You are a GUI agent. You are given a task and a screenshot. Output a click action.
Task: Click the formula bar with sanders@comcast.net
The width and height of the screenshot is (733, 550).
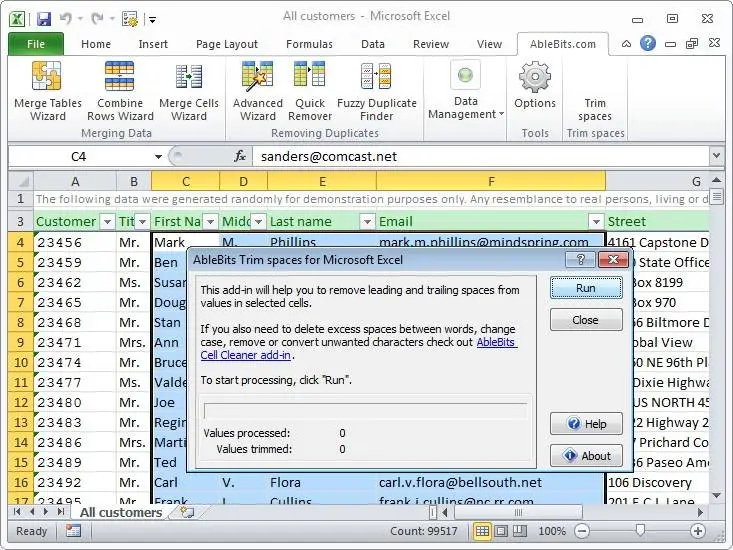[x=481, y=157]
